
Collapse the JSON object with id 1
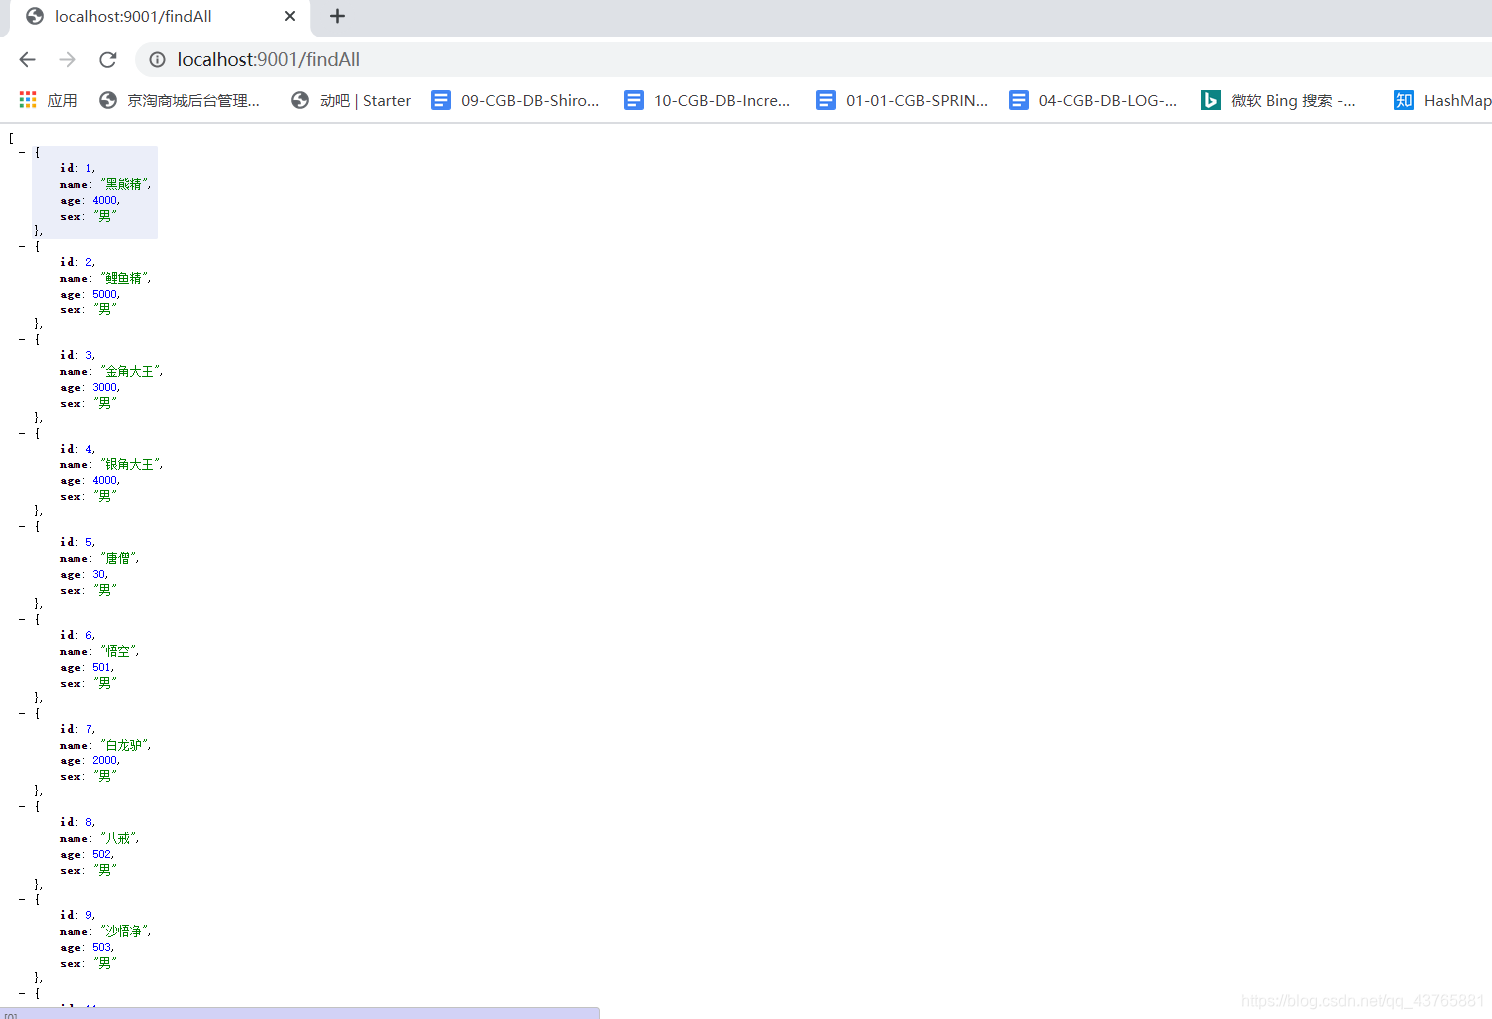click(22, 153)
